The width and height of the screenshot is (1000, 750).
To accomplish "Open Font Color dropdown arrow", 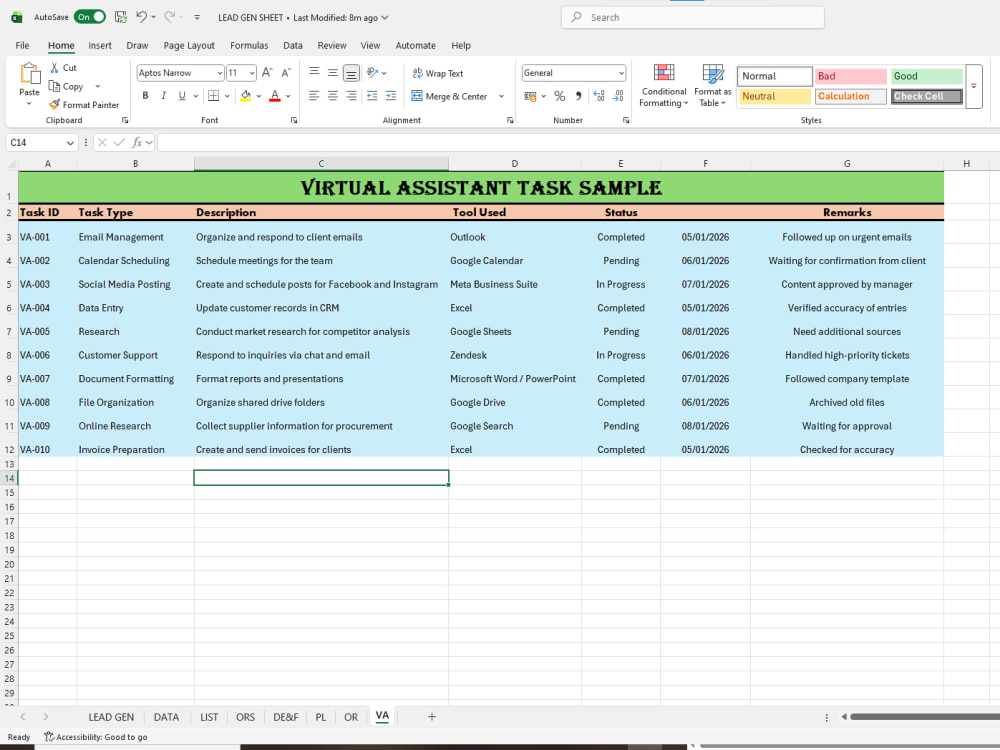I will click(x=288, y=96).
